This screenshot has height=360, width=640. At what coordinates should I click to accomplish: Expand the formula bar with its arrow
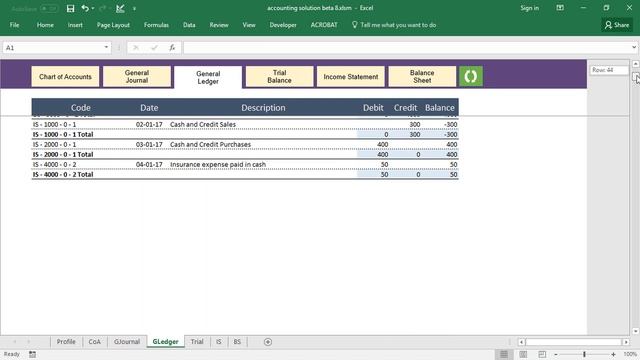(634, 47)
